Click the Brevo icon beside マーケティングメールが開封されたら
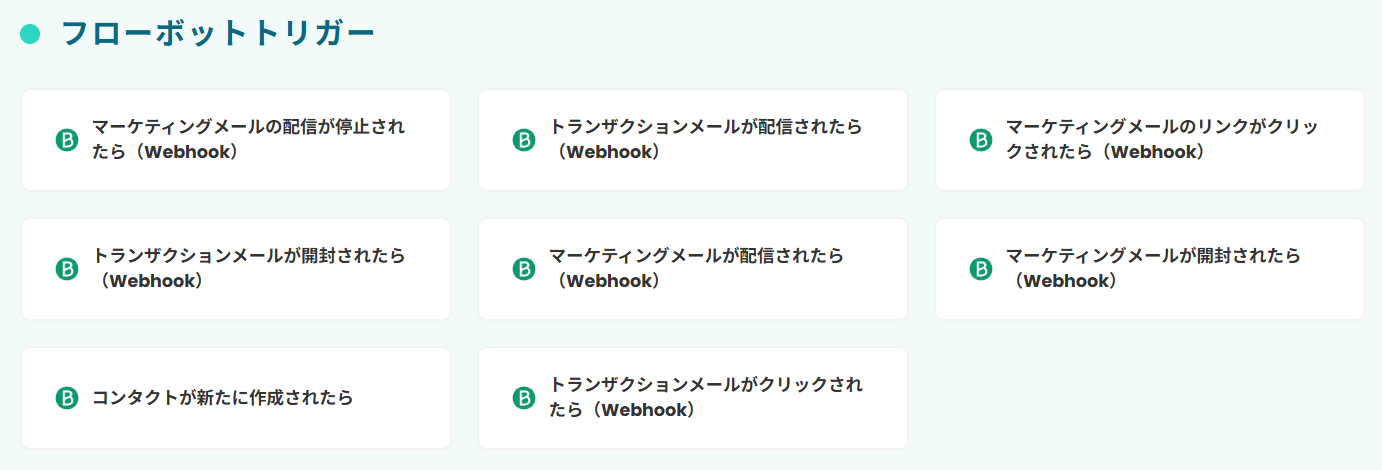Screen dimensions: 1382x470 click(981, 269)
